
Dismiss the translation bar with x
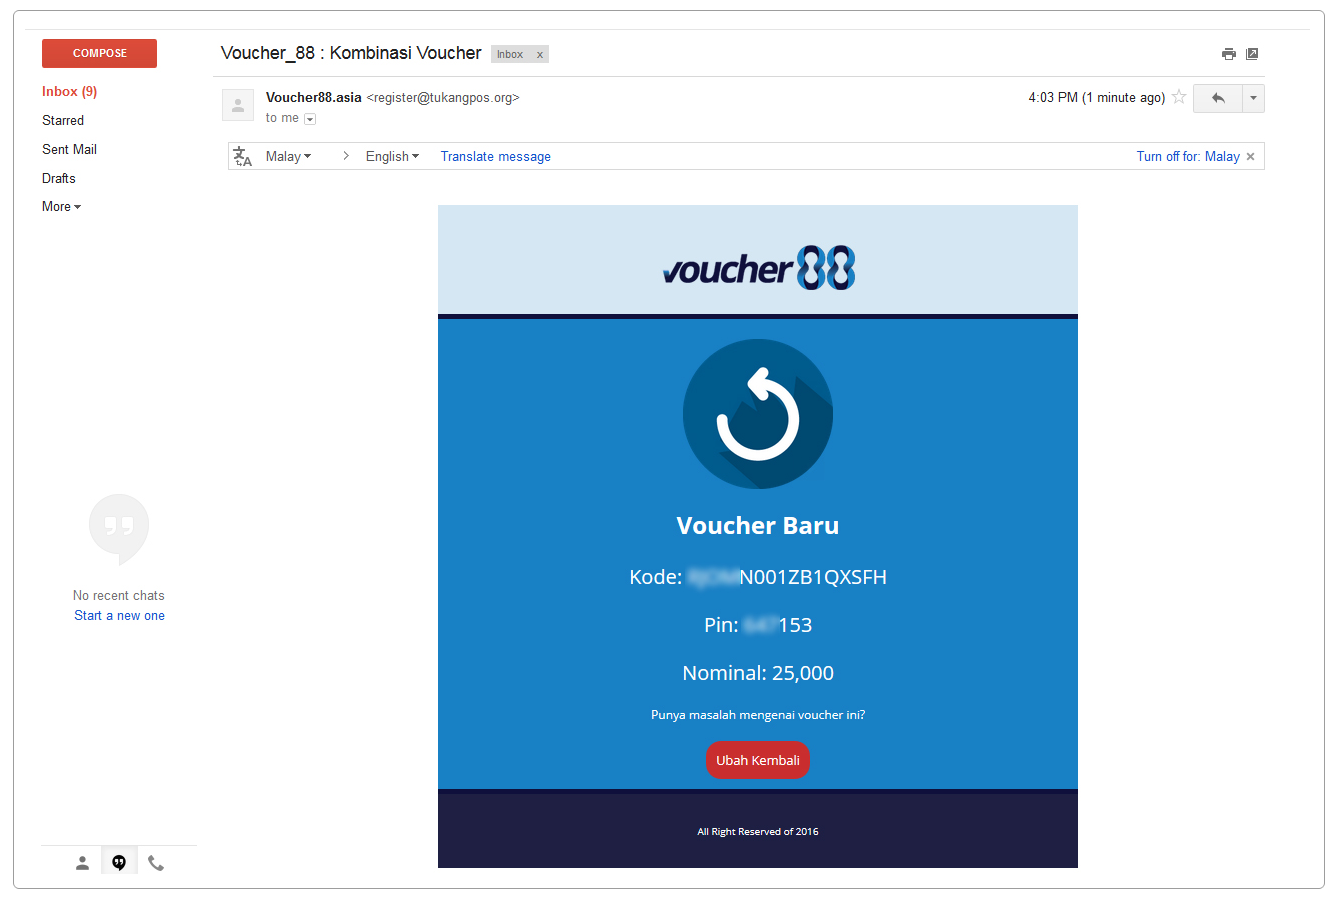point(1250,156)
